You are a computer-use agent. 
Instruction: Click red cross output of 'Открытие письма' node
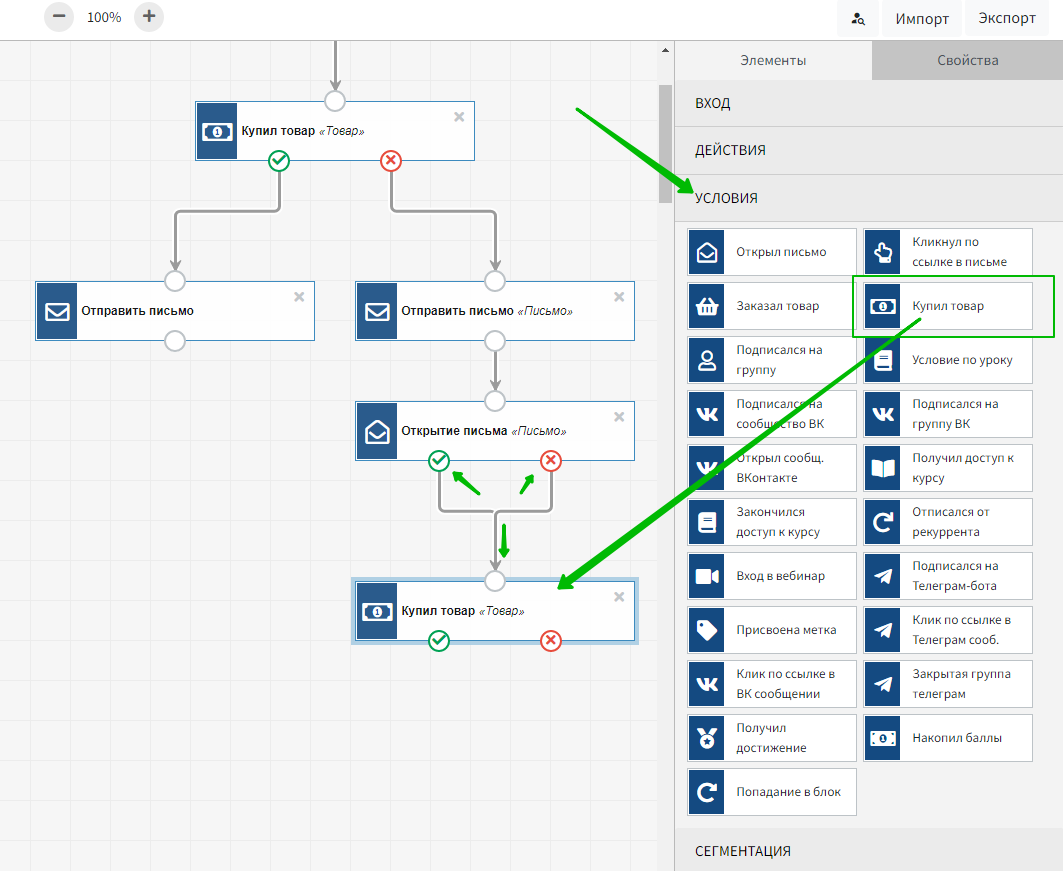click(x=551, y=461)
